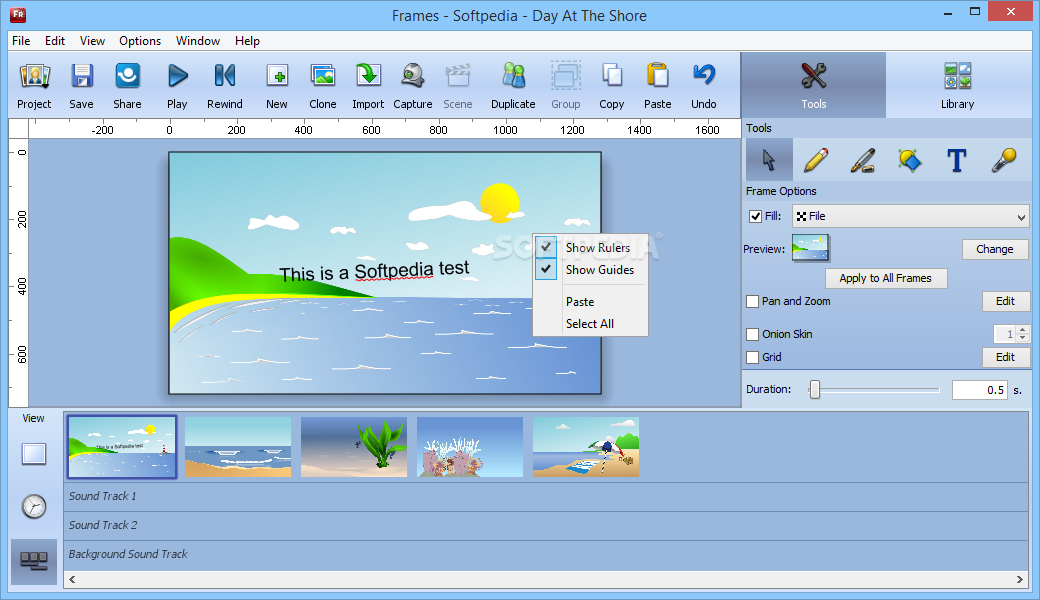
Task: Edit the Pan and Zoom settings
Action: click(1006, 301)
